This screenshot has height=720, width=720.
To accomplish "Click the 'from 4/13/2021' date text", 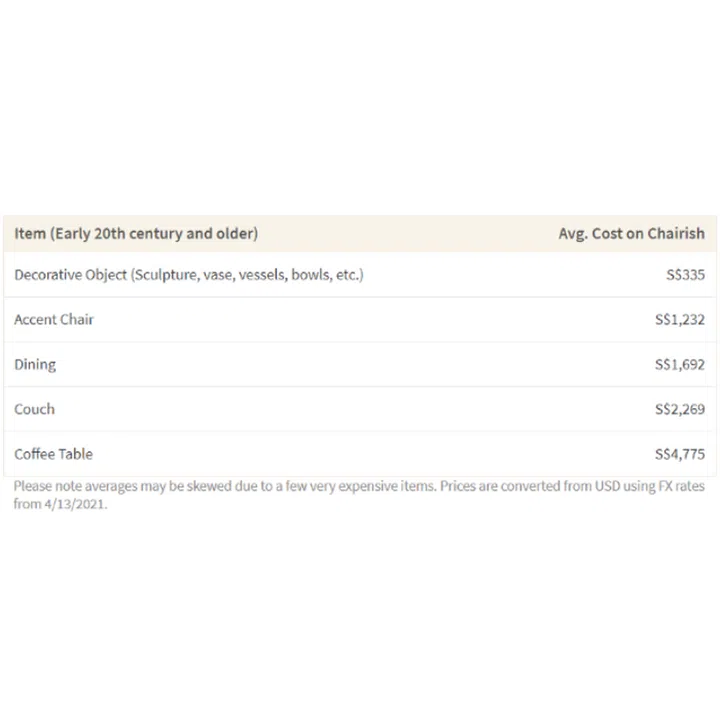I will point(60,504).
